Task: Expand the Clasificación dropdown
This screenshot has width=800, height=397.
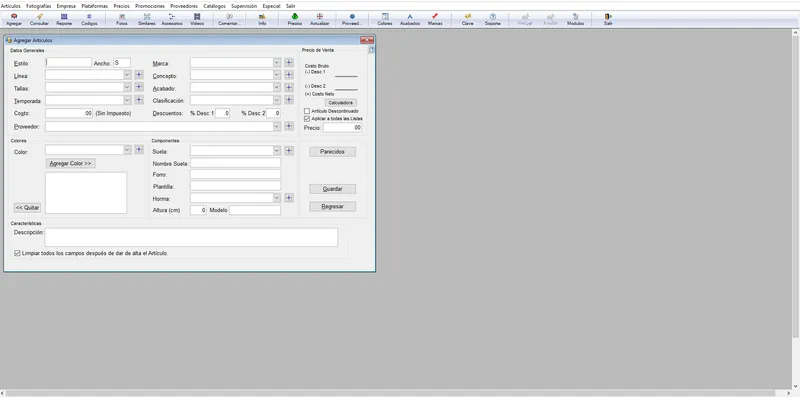Action: coord(277,100)
